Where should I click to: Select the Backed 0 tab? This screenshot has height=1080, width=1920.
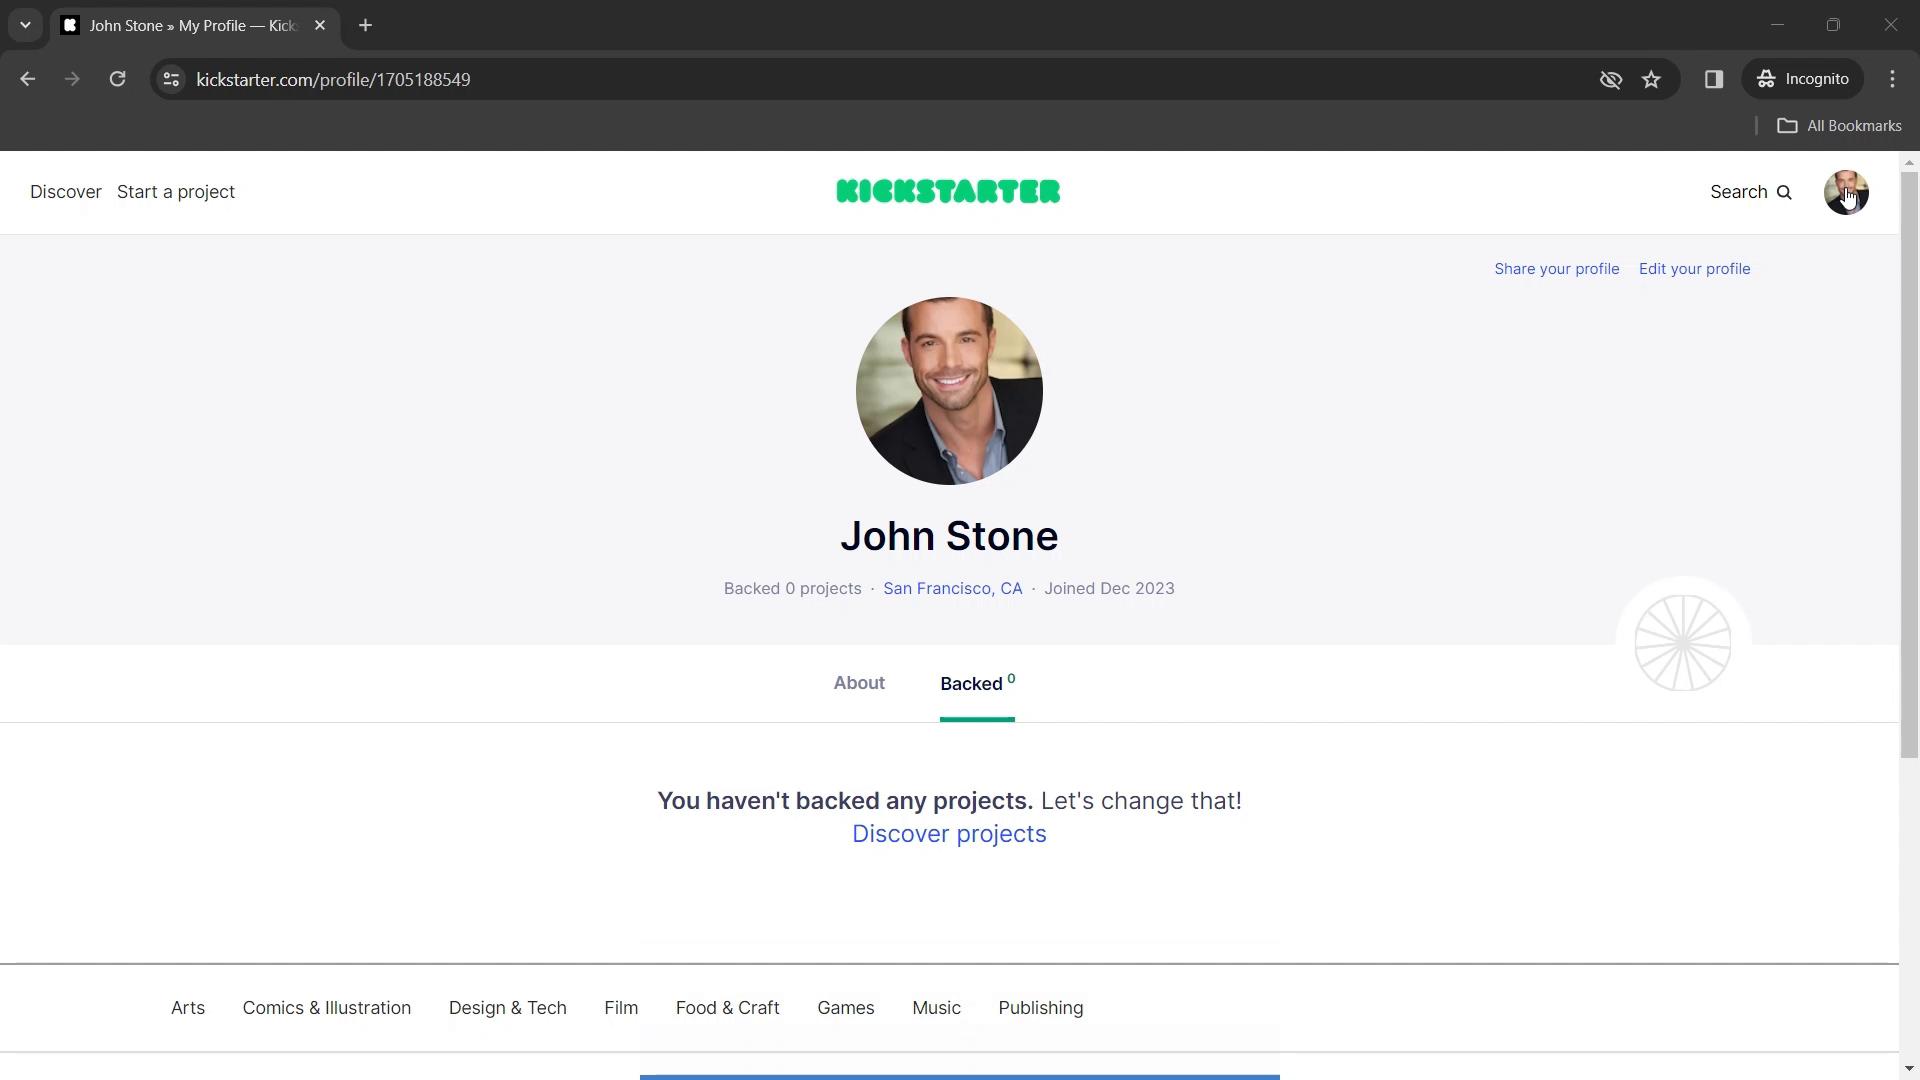pos(977,683)
